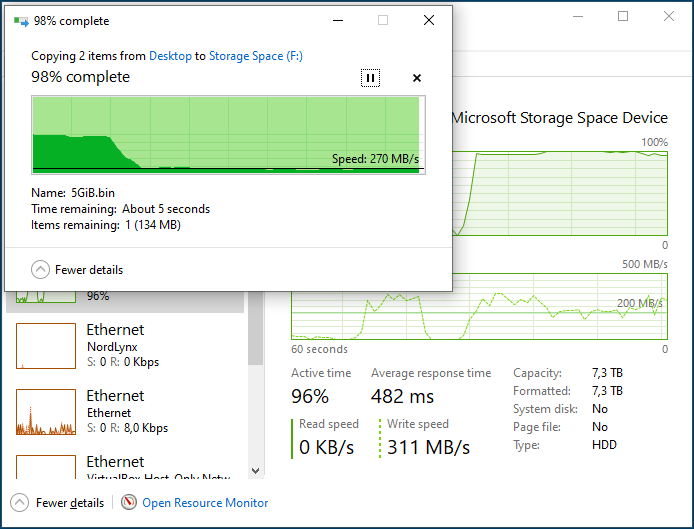Screen dimensions: 694x529
Task: Collapse copy dialog with Fewer details chevron
Action: (x=40, y=270)
